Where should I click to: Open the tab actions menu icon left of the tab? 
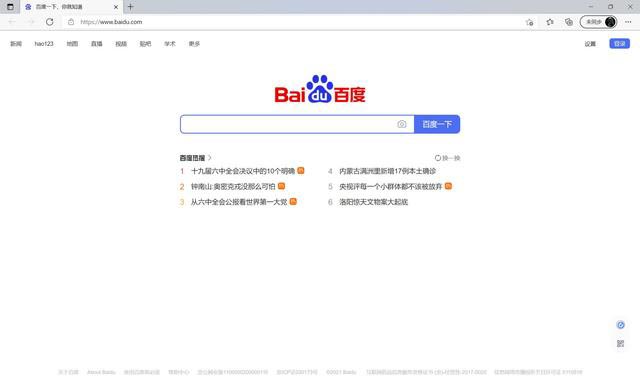[x=10, y=7]
